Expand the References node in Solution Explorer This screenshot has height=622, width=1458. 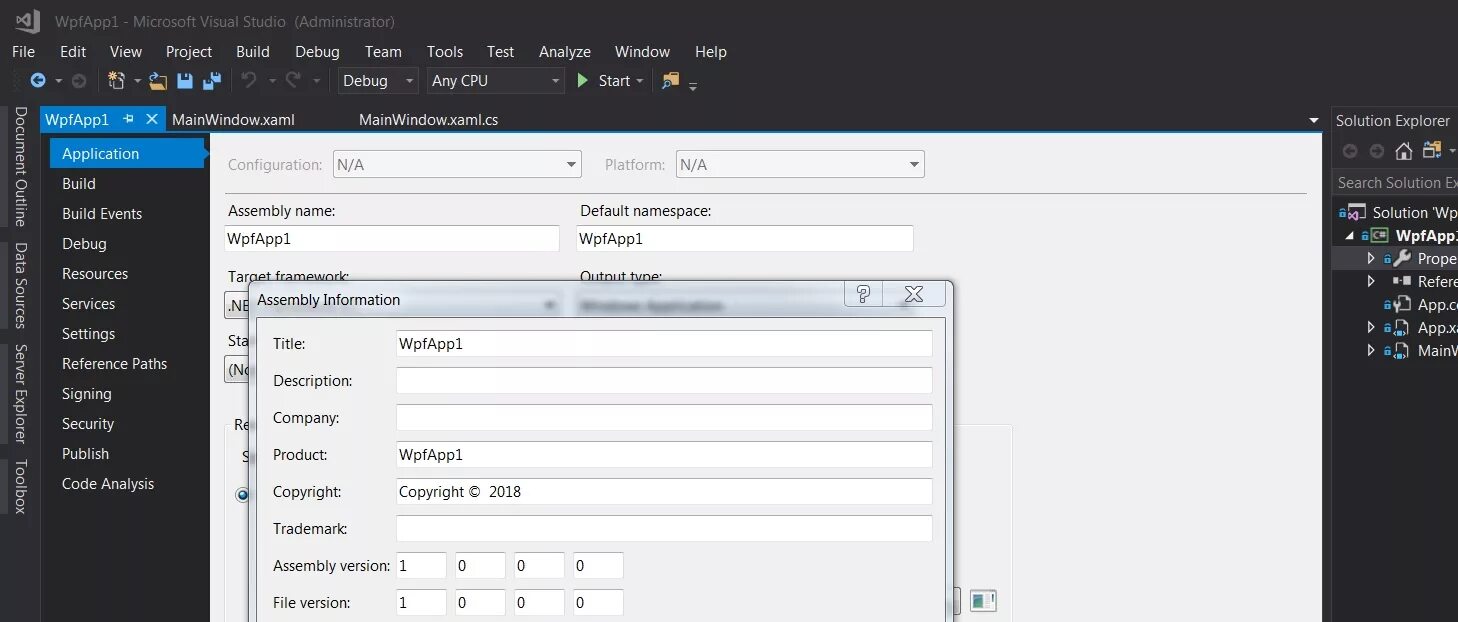click(1371, 281)
